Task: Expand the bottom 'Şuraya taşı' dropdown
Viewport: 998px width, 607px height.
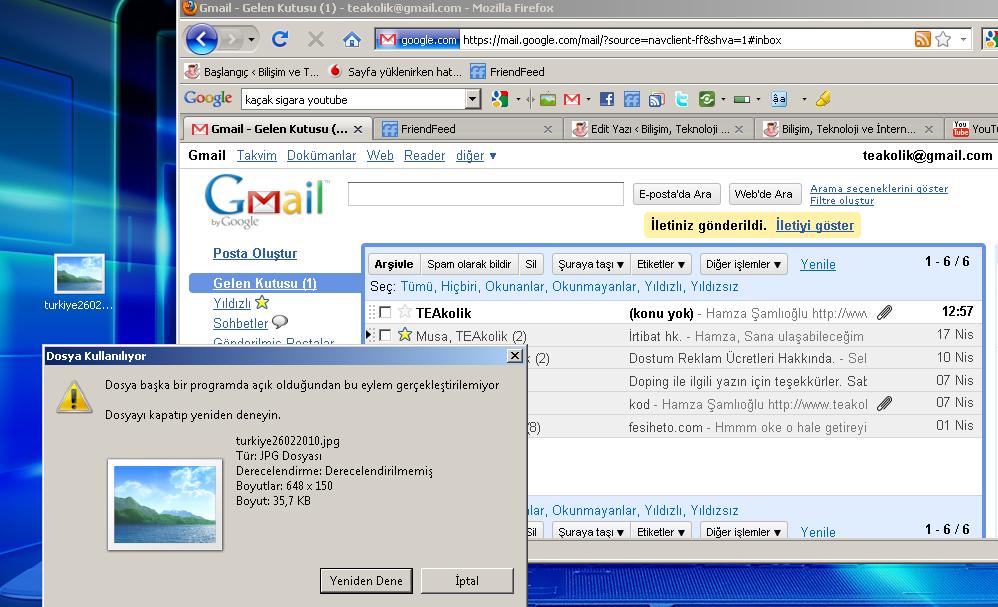Action: [x=591, y=531]
